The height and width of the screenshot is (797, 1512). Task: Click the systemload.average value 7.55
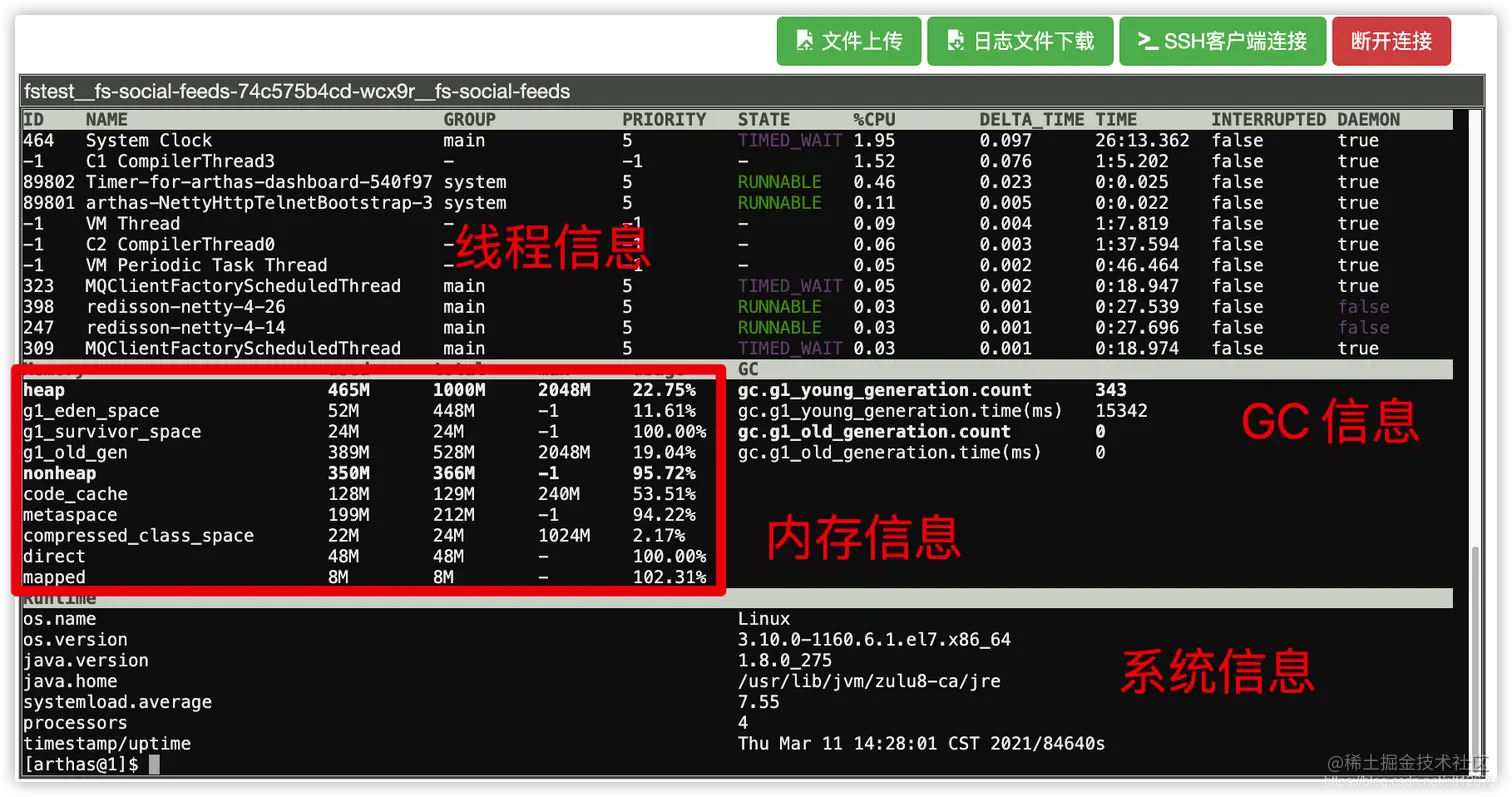click(x=759, y=703)
